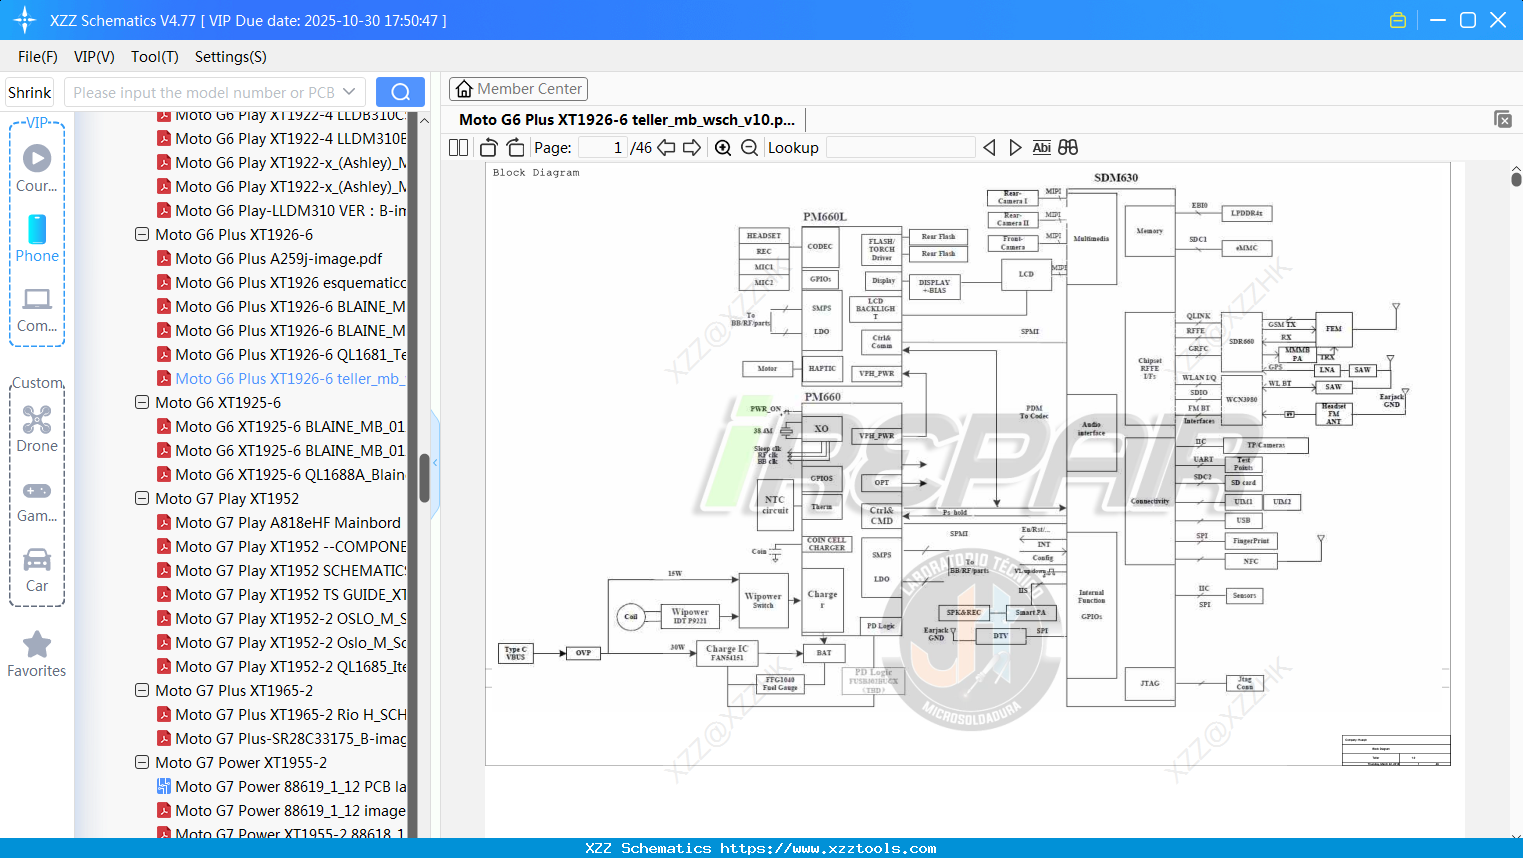Collapse the Moto G7 Plus XT1965-2 group
The image size is (1523, 858).
click(142, 691)
